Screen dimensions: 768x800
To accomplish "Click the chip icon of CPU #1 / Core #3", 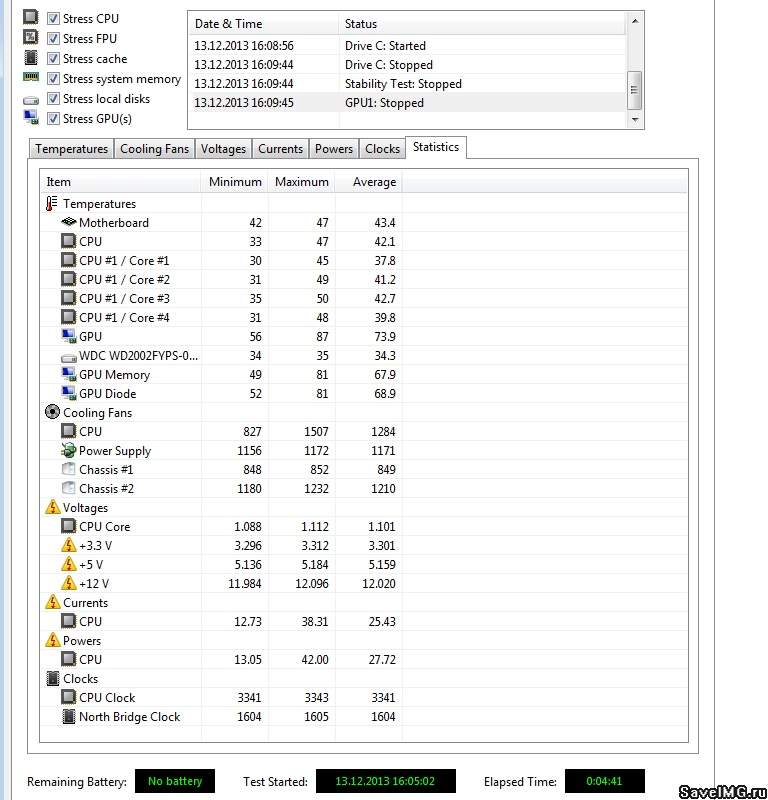I will [68, 298].
